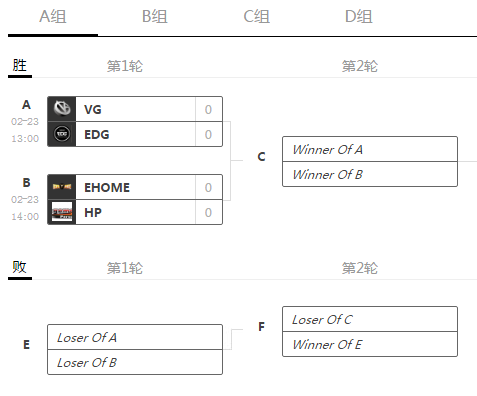The height and width of the screenshot is (396, 477).
Task: Select the Winner Of B slot
Action: pos(370,174)
